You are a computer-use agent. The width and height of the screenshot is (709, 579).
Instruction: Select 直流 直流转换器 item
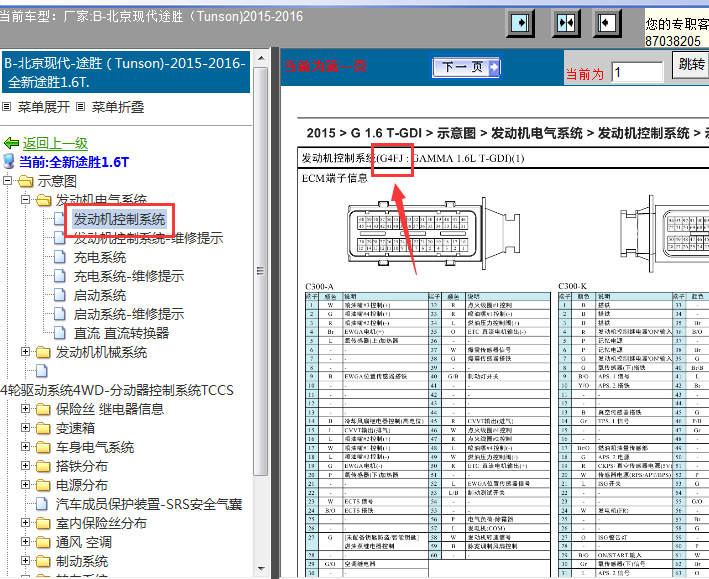click(x=121, y=333)
